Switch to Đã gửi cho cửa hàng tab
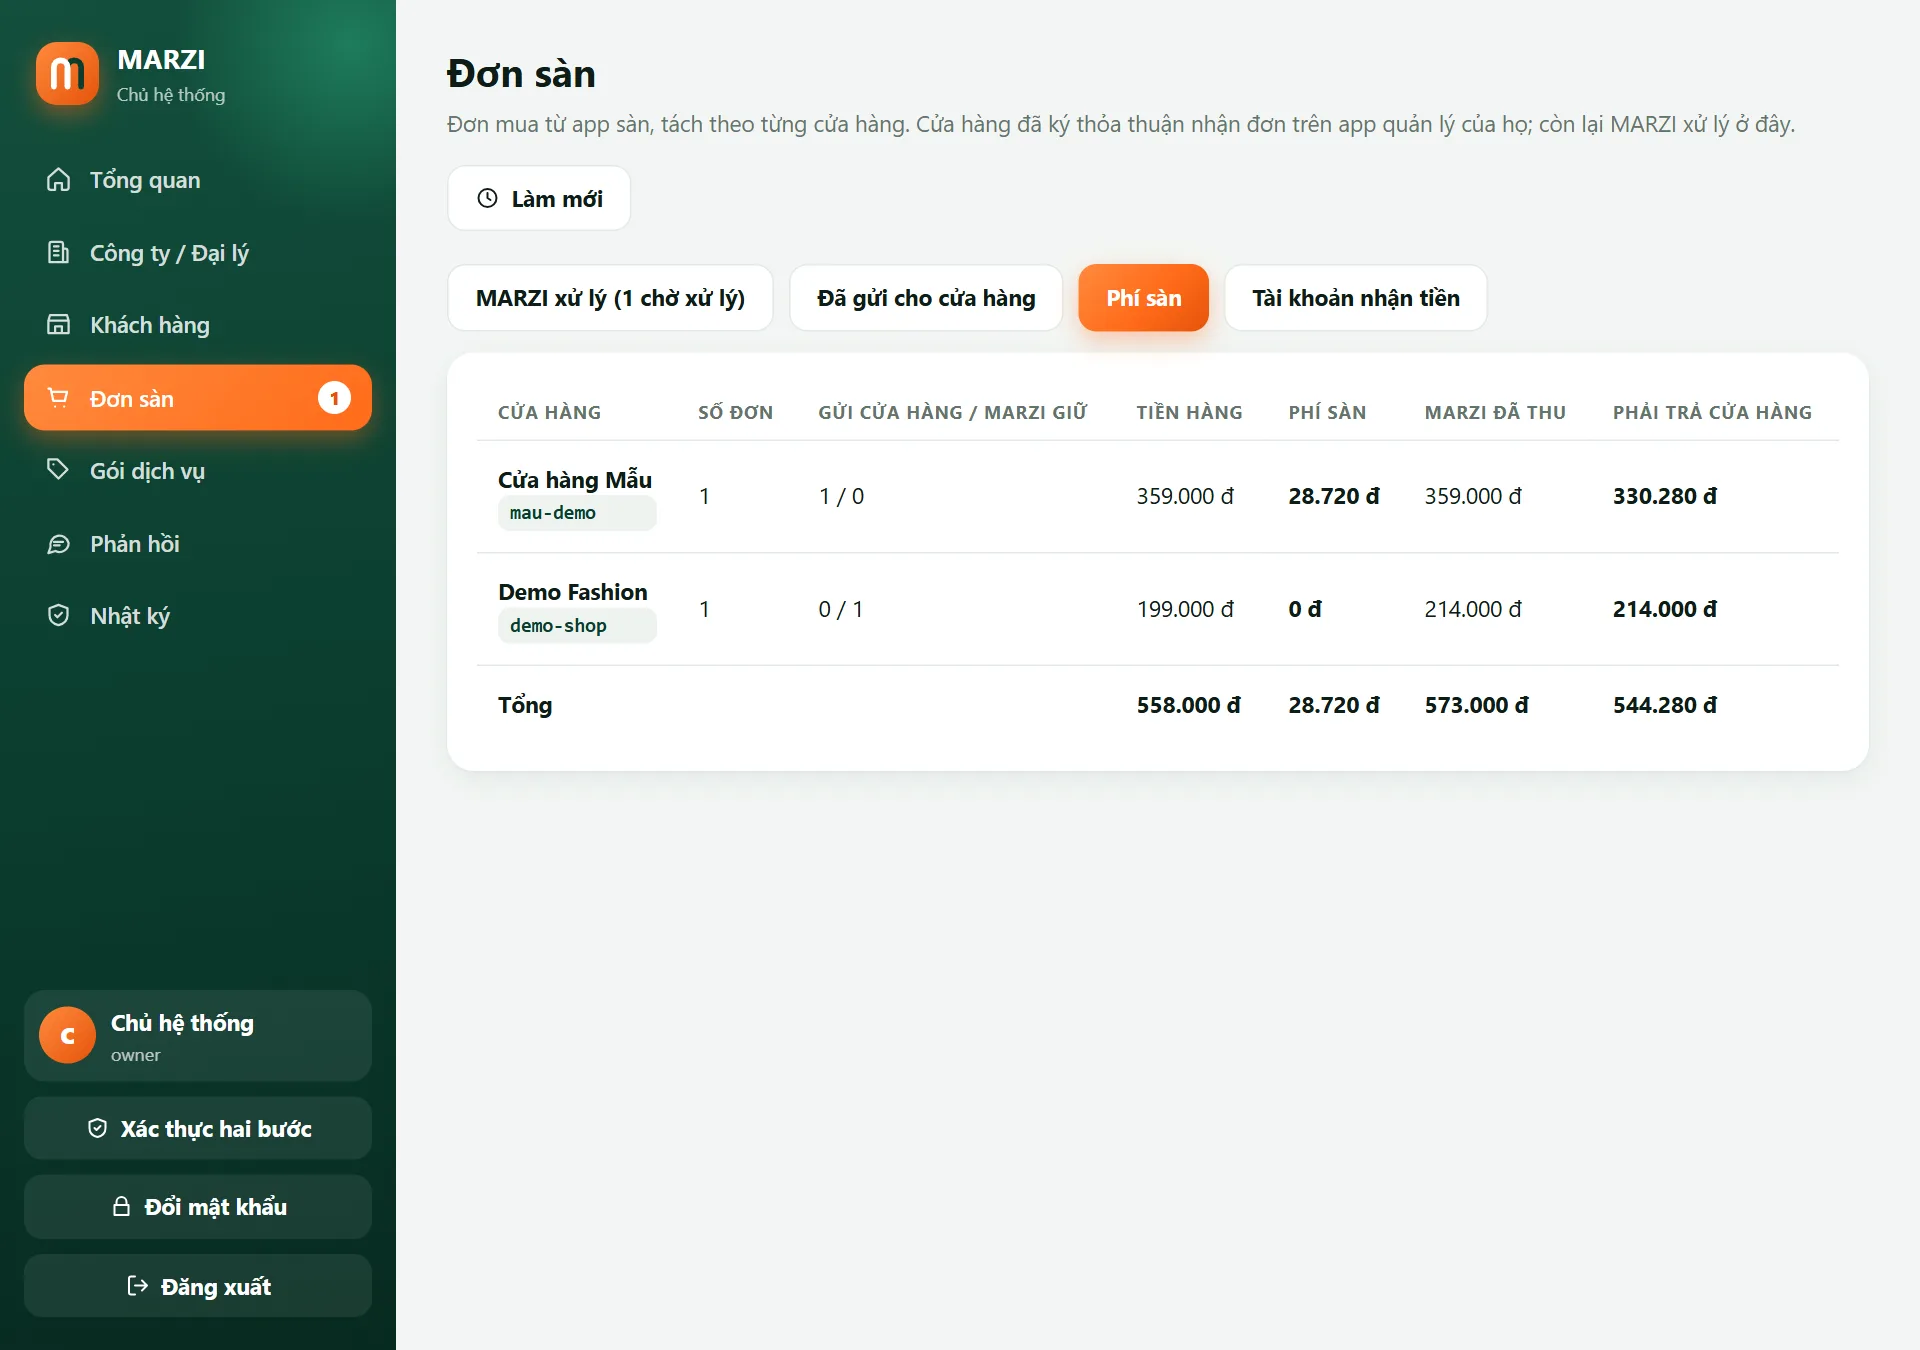The image size is (1920, 1350). coord(926,298)
